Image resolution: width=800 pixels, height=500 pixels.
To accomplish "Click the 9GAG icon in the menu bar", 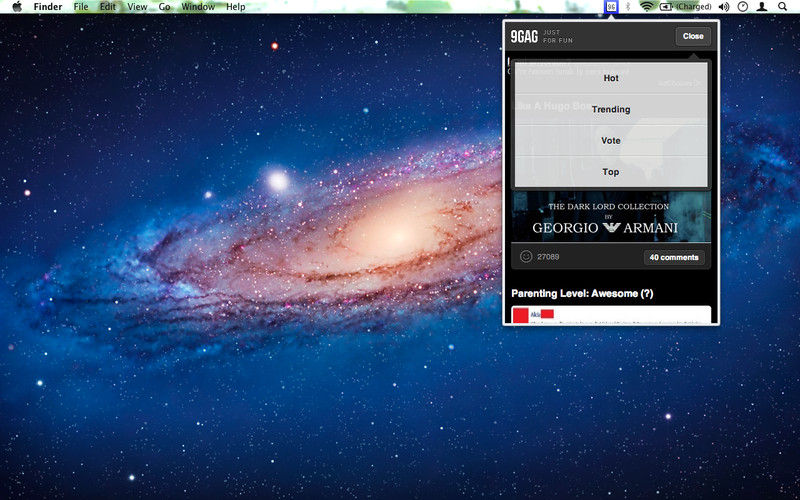I will coord(611,7).
